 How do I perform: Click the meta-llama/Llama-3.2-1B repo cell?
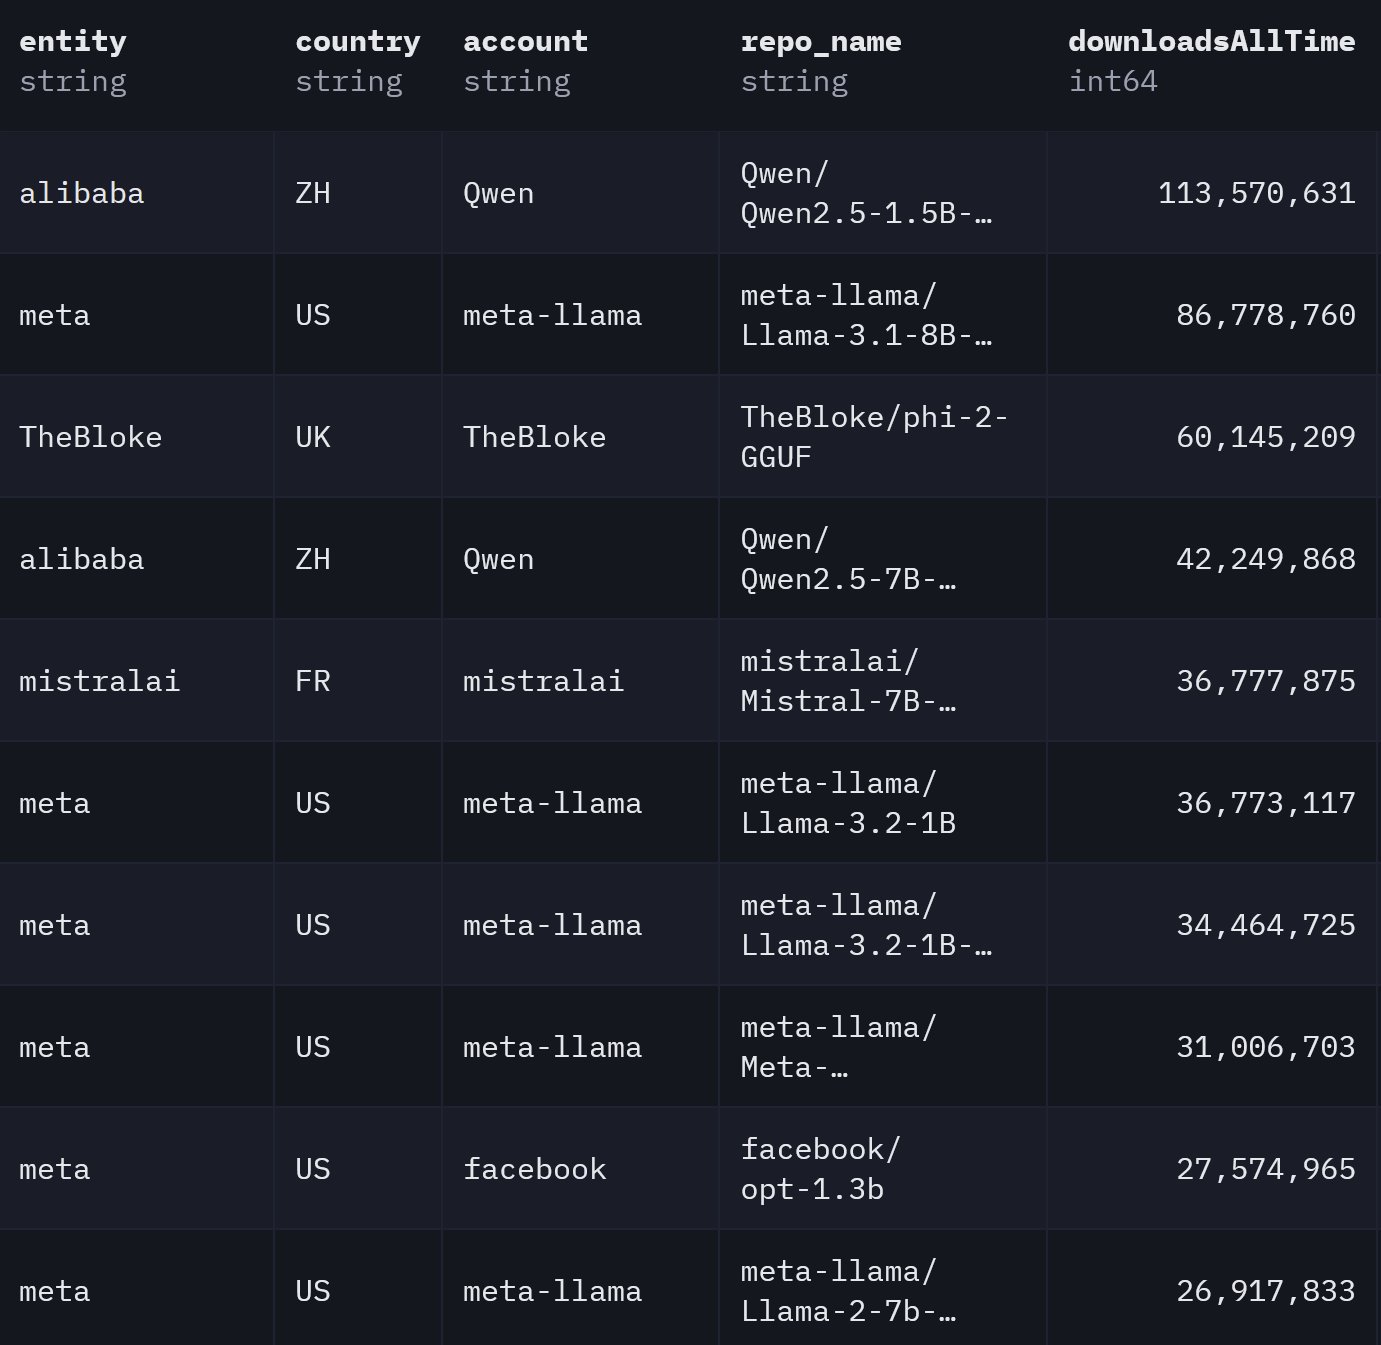(x=848, y=803)
